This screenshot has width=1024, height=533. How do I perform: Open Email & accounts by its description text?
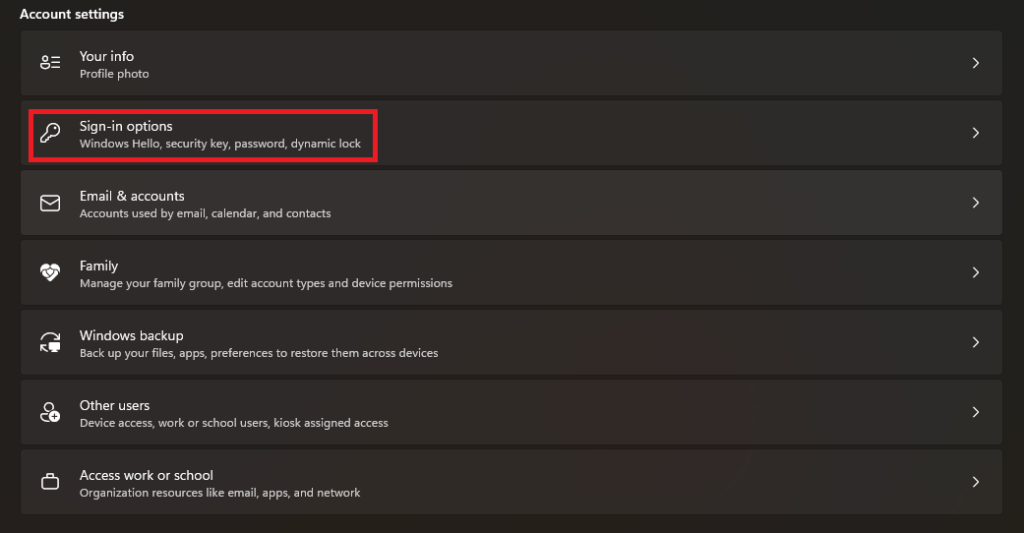coord(205,213)
